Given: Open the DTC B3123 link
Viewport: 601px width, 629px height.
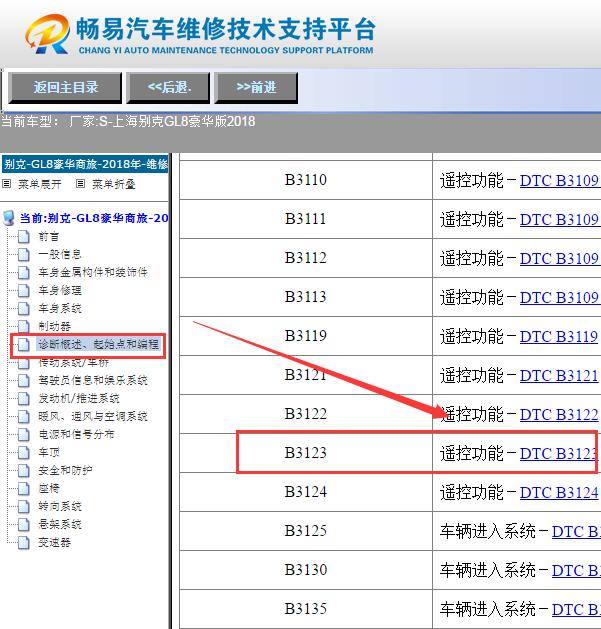Looking at the screenshot, I should tap(558, 453).
